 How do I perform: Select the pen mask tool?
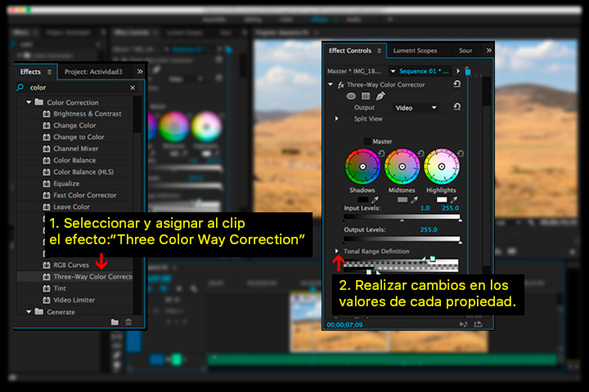(380, 96)
